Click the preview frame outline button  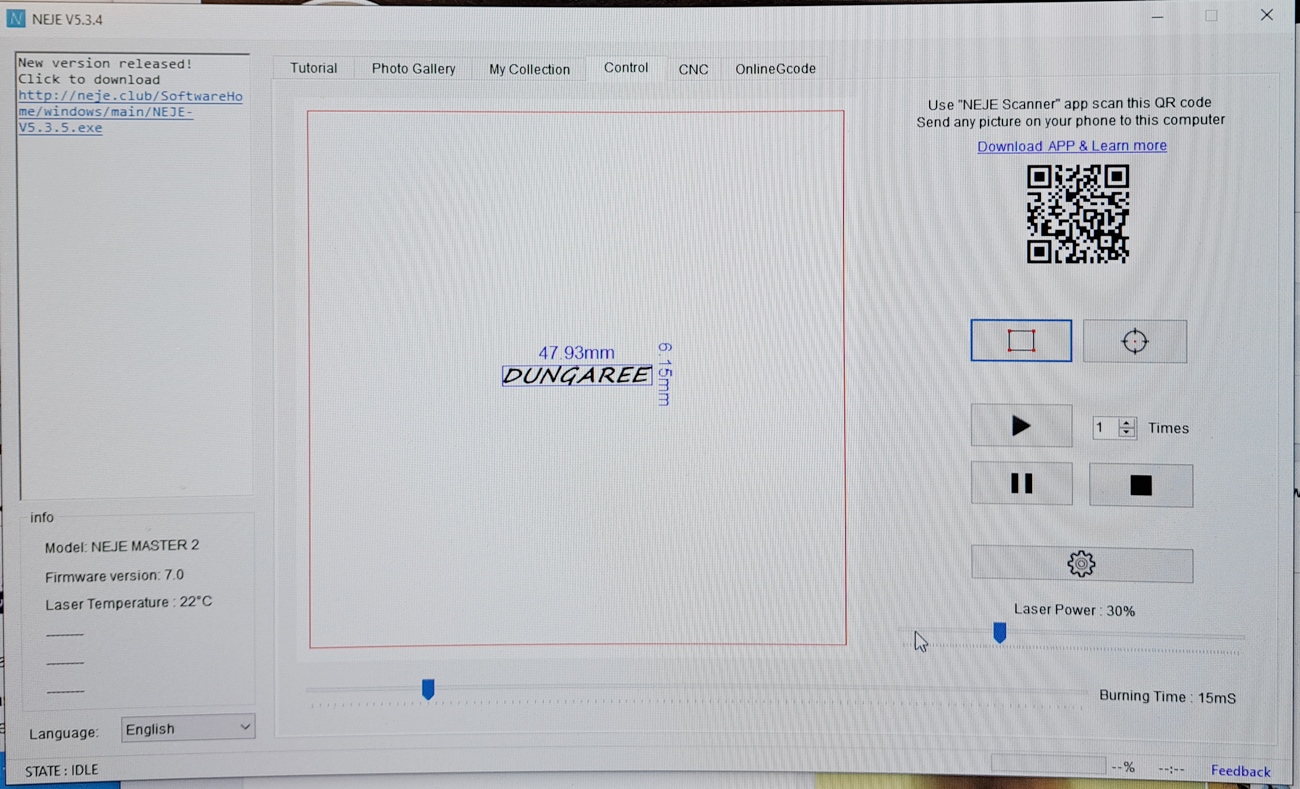coord(1020,341)
